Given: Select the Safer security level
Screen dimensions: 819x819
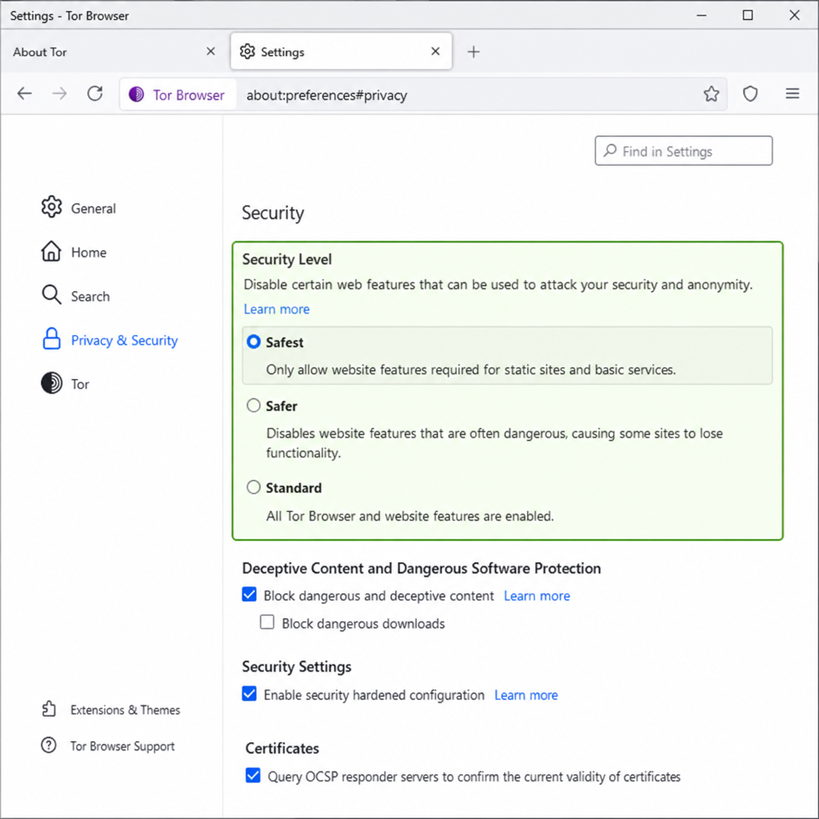Looking at the screenshot, I should pos(253,405).
